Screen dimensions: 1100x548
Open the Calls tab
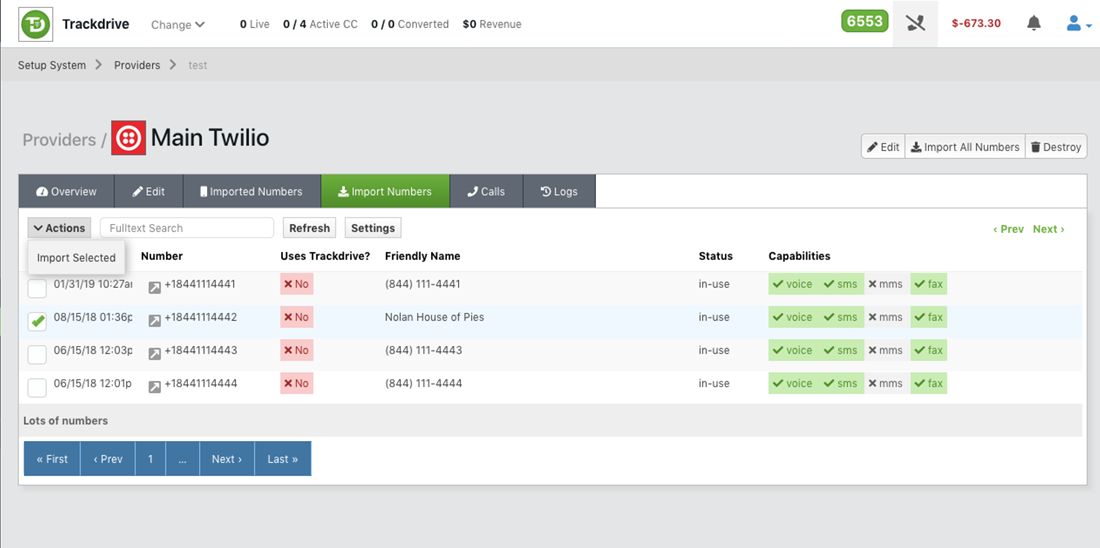coord(486,192)
